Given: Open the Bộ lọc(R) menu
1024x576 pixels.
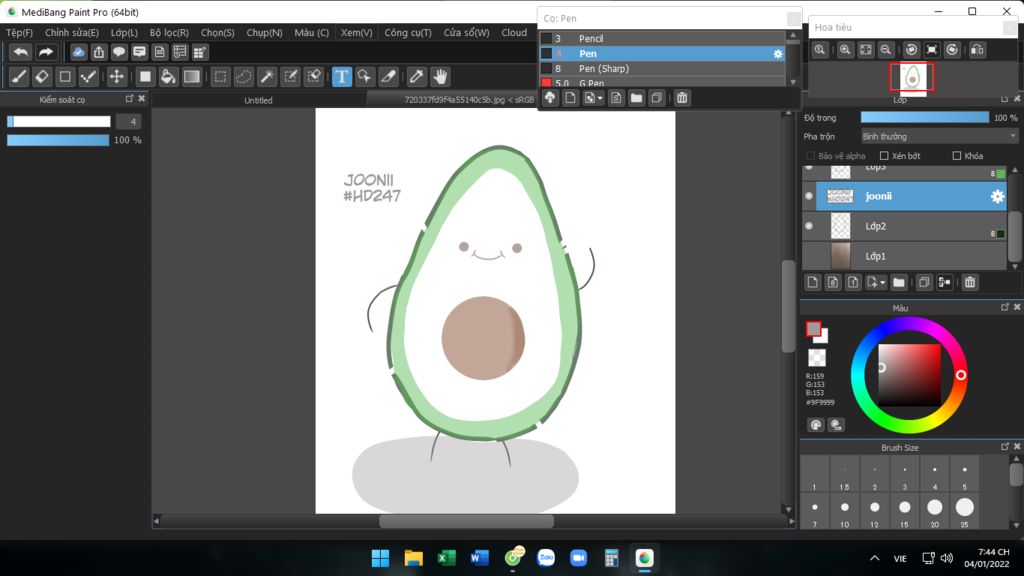Looking at the screenshot, I should (x=169, y=33).
